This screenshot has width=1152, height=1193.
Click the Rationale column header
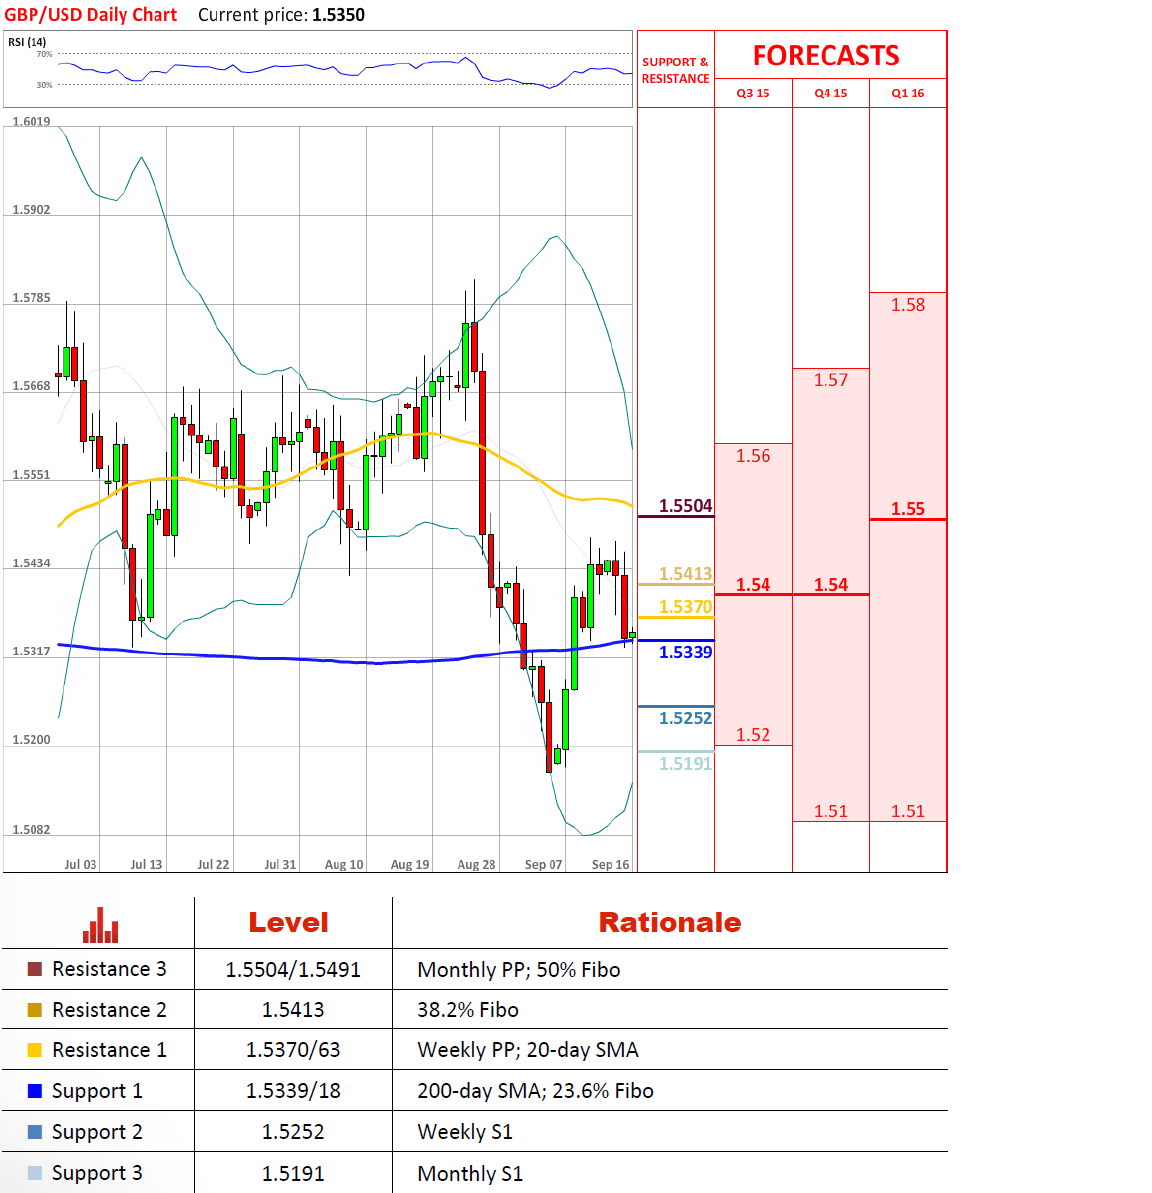[670, 923]
